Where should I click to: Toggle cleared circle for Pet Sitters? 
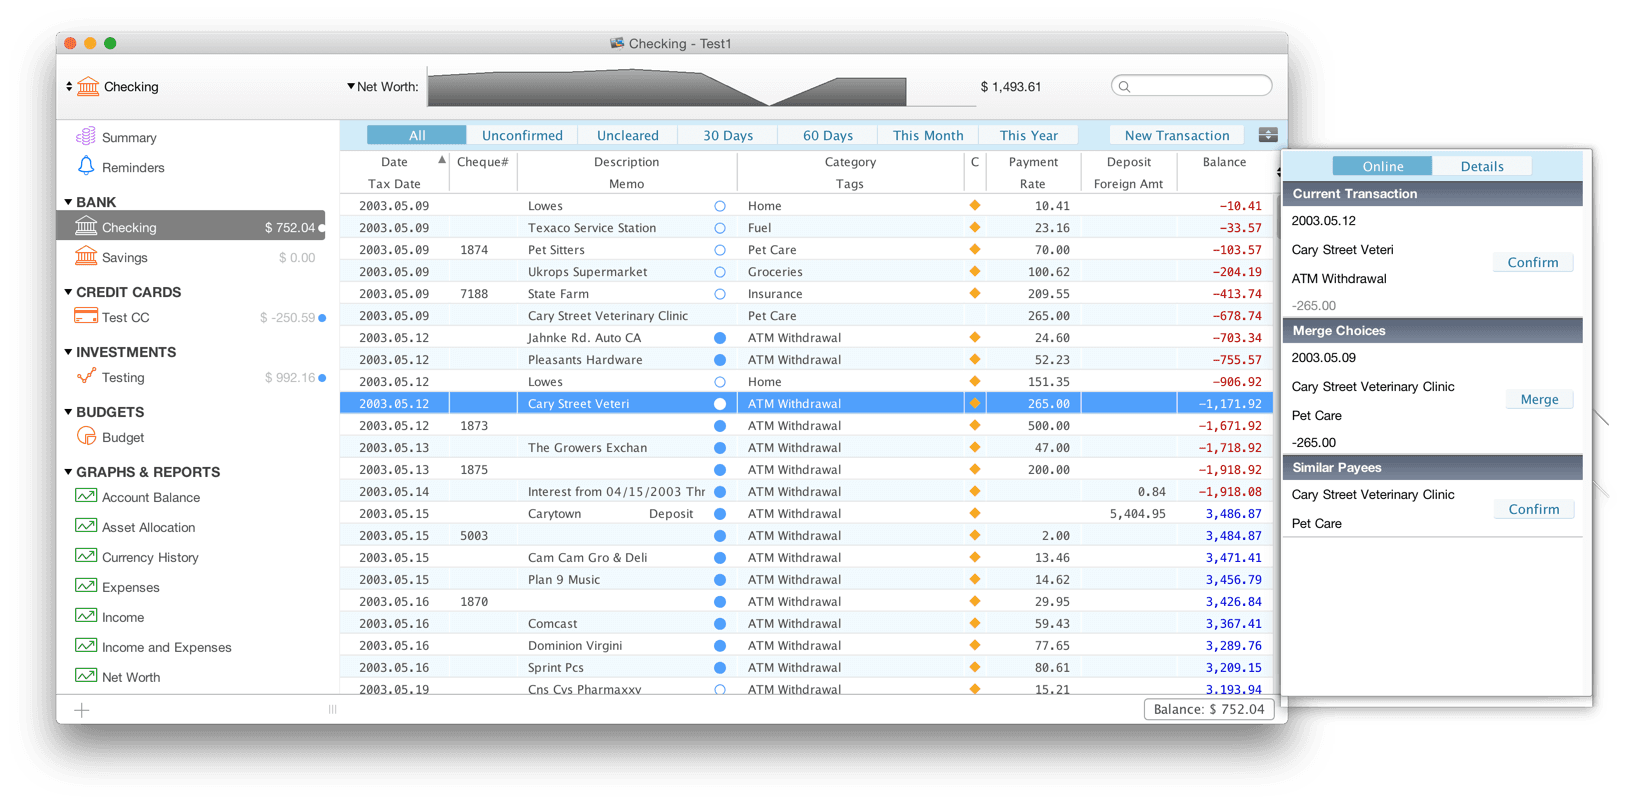coord(720,250)
